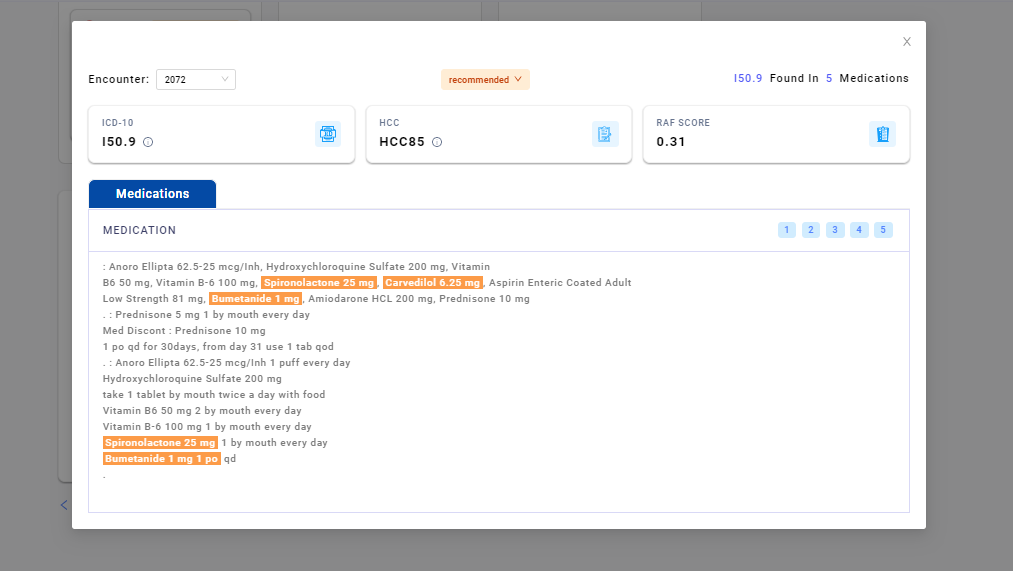Click the RAF Score card icon

(882, 134)
